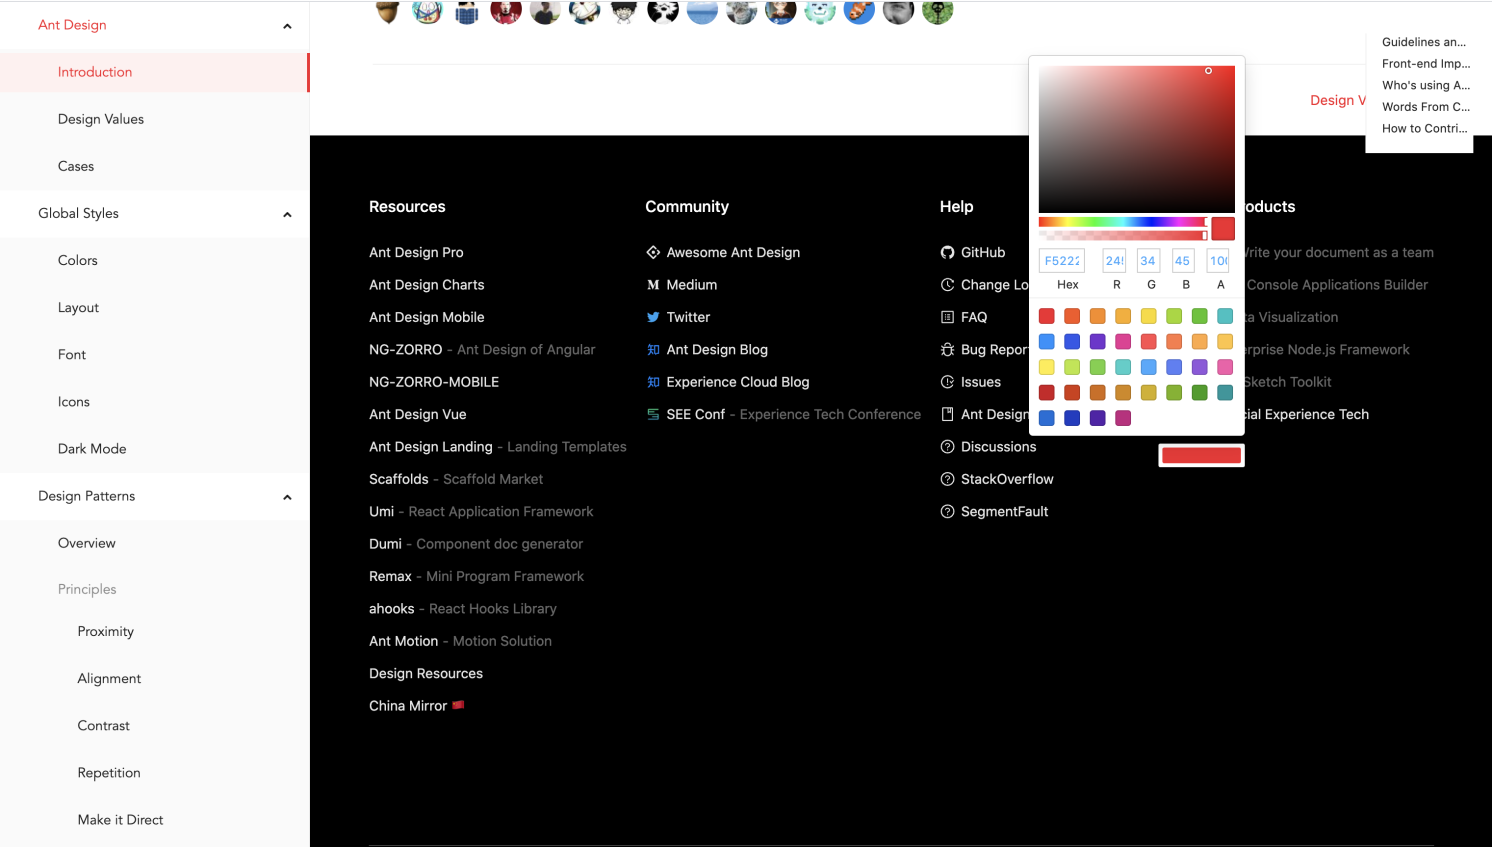Click the StackOverflow question-mark icon
Image resolution: width=1492 pixels, height=847 pixels.
(947, 479)
